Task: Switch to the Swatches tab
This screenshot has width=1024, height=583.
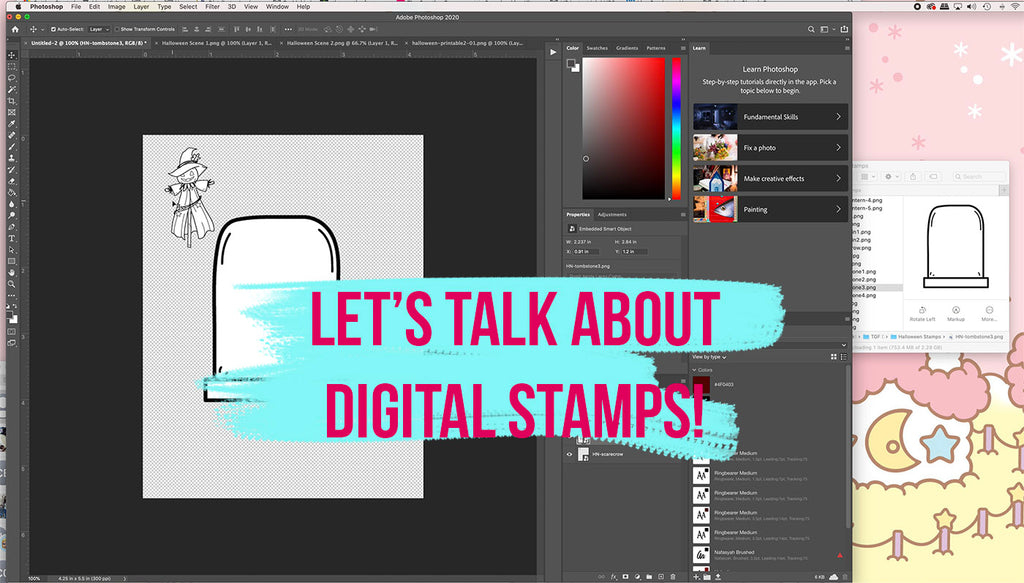Action: tap(597, 48)
